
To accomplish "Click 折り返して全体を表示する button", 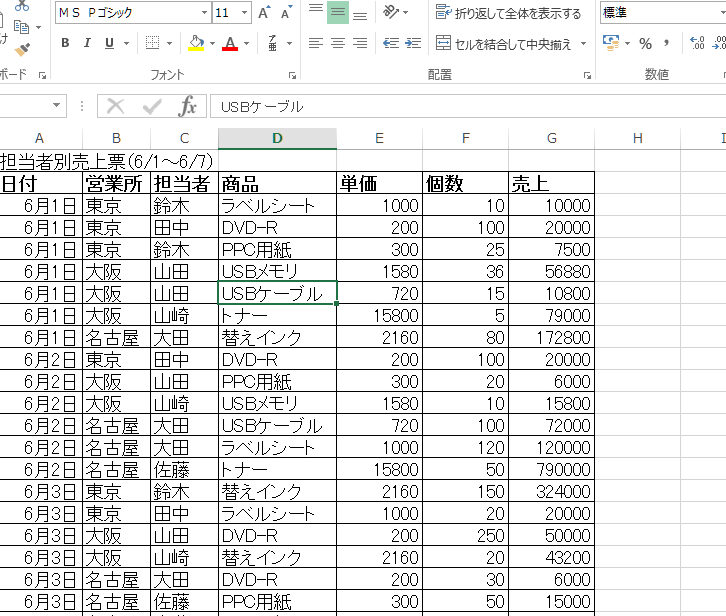I will 509,13.
